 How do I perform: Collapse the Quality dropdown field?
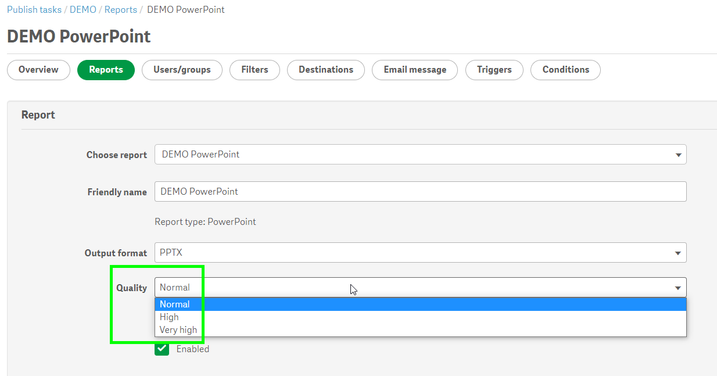click(x=420, y=288)
